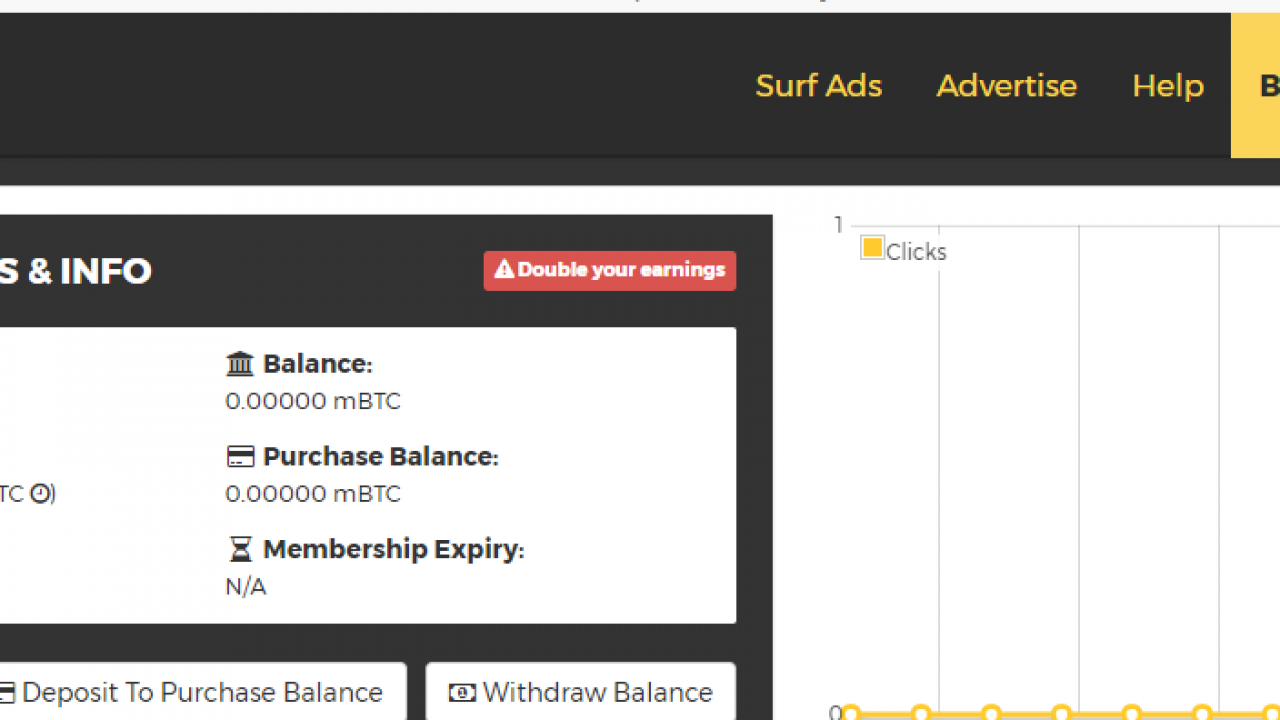The width and height of the screenshot is (1280, 720).
Task: Go to the Advertise page
Action: tap(1006, 86)
